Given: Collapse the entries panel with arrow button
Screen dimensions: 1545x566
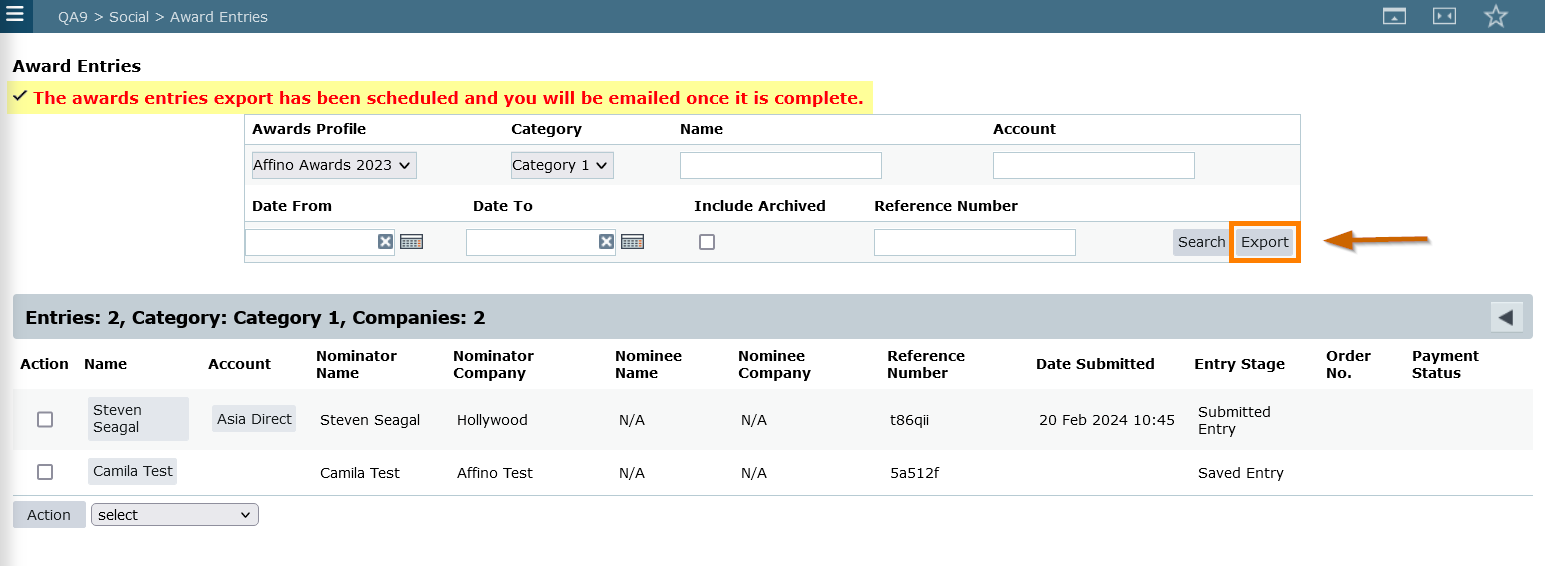Looking at the screenshot, I should coord(1505,317).
